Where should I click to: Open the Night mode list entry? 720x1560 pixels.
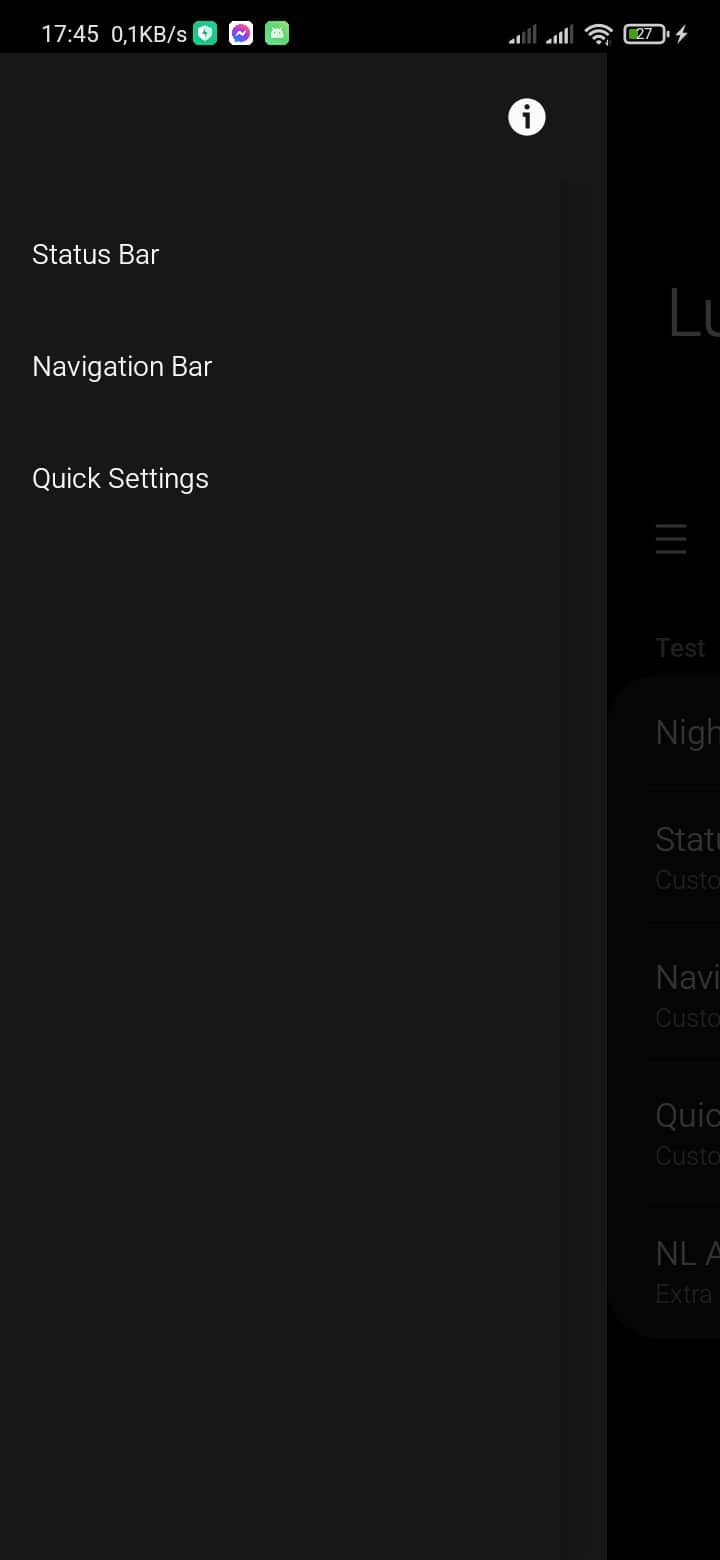686,732
